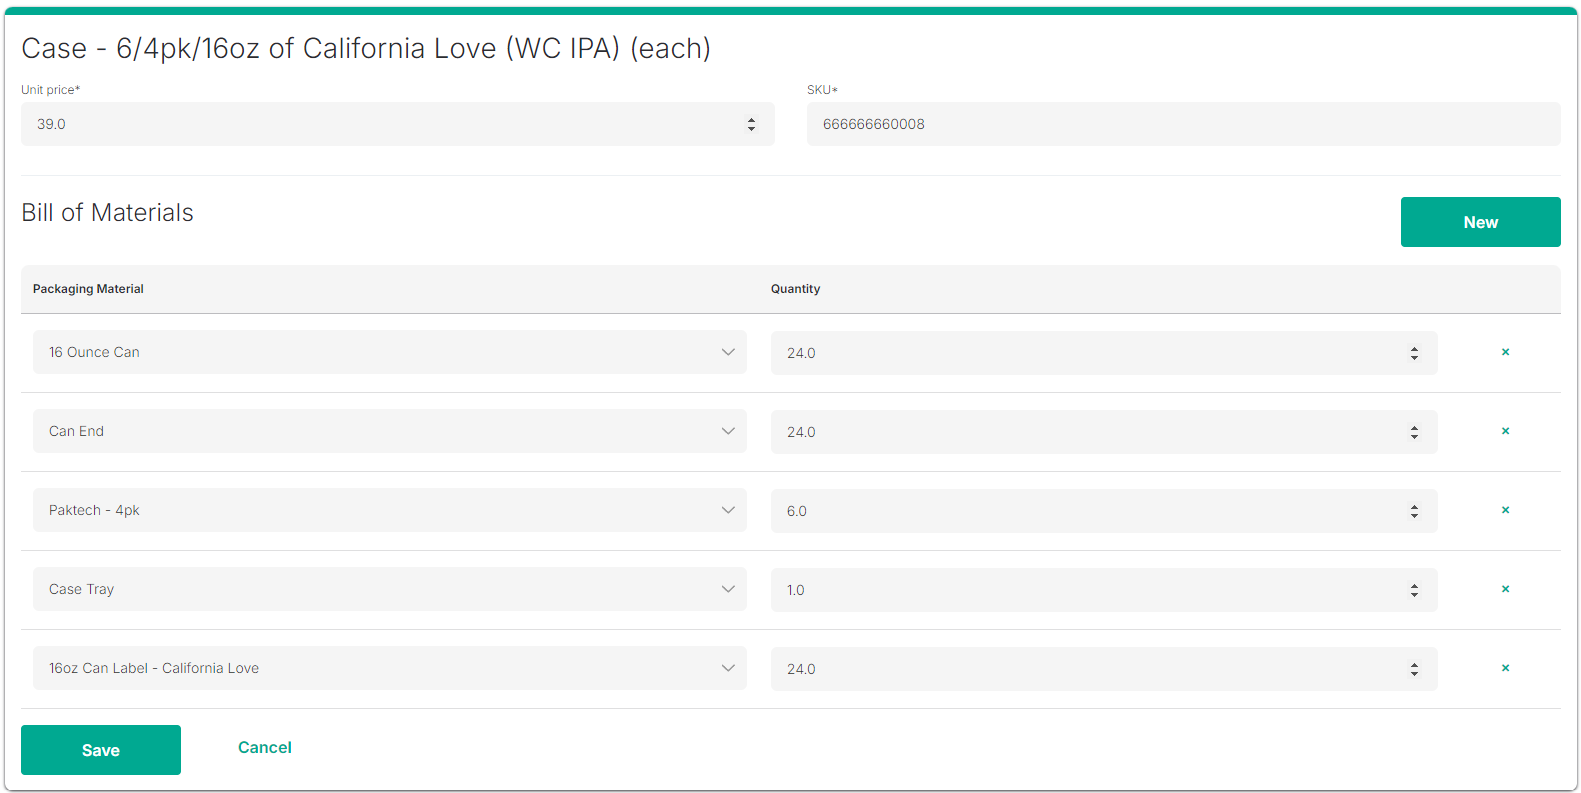1581x793 pixels.
Task: Click the Quantity column header
Action: click(x=795, y=289)
